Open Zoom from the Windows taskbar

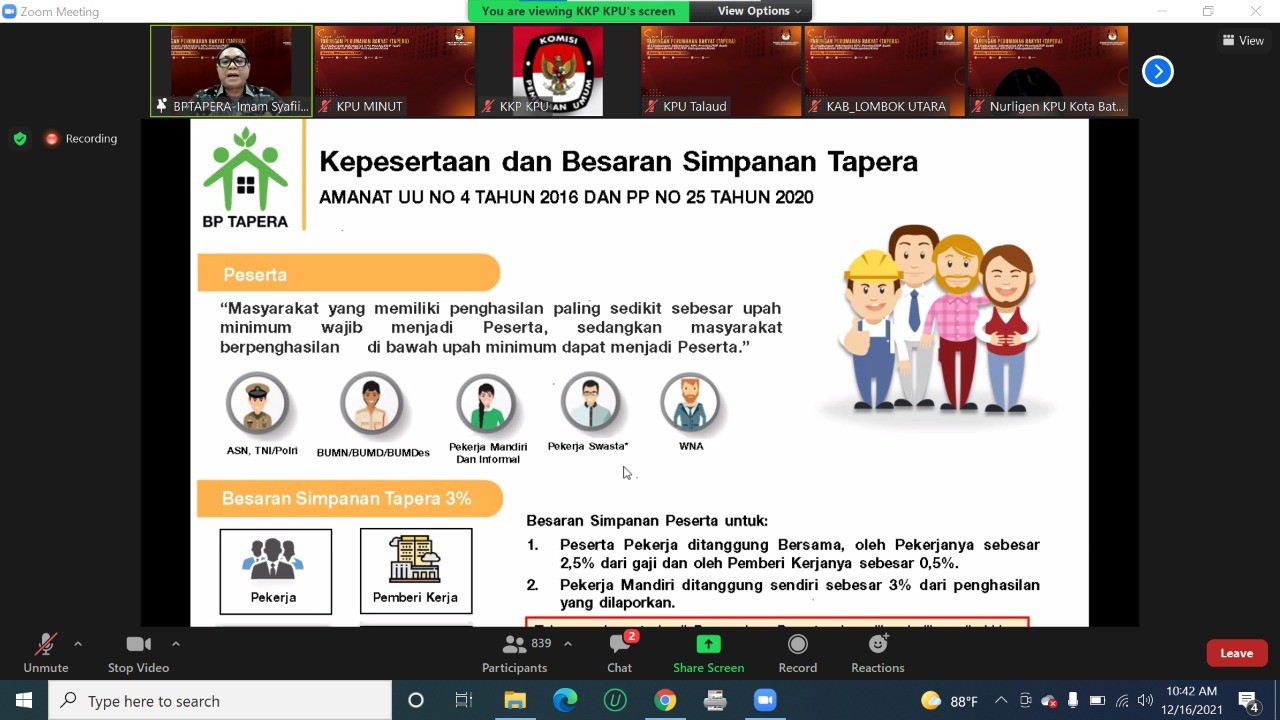point(765,700)
